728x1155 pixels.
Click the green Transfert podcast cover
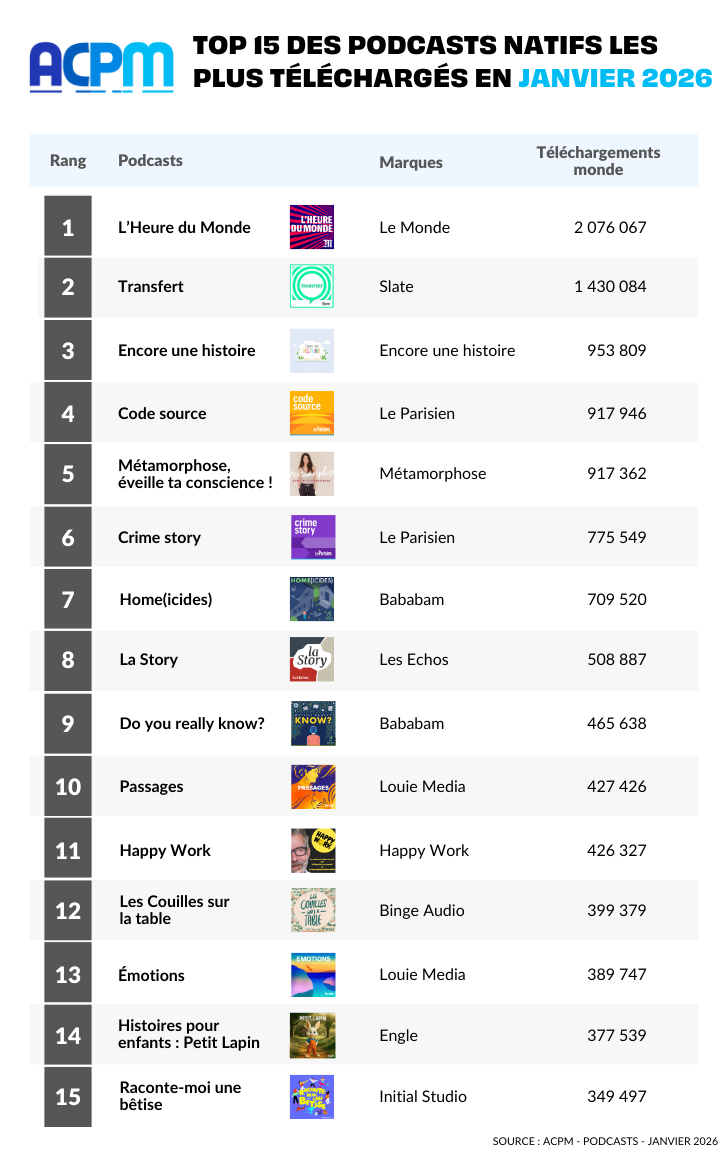point(311,286)
